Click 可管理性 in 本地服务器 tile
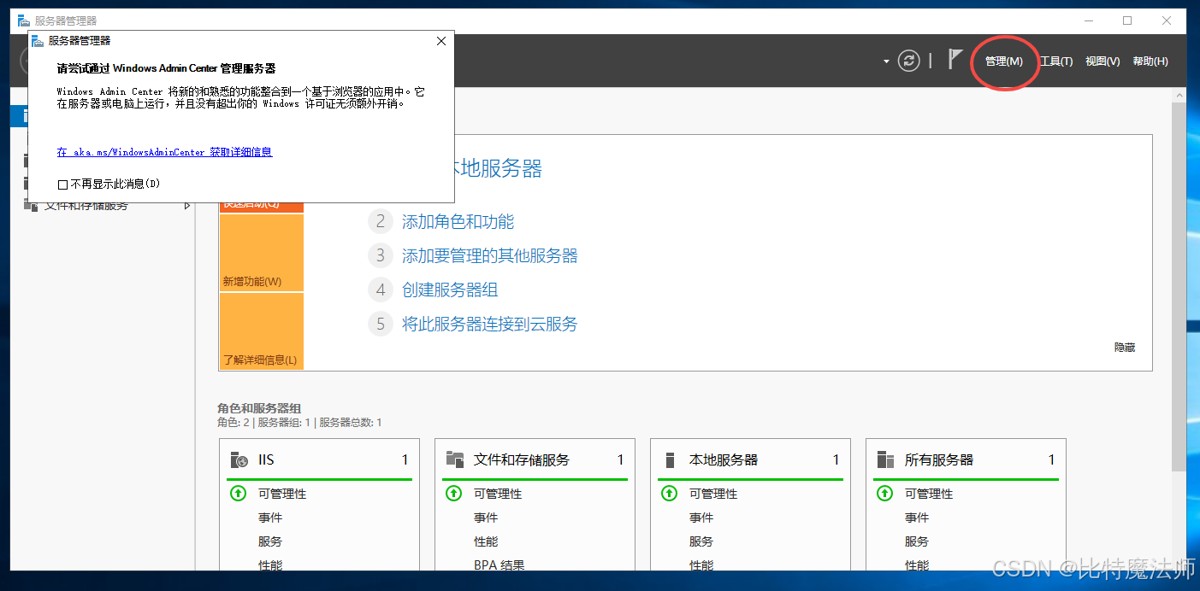This screenshot has height=591, width=1200. (x=713, y=494)
